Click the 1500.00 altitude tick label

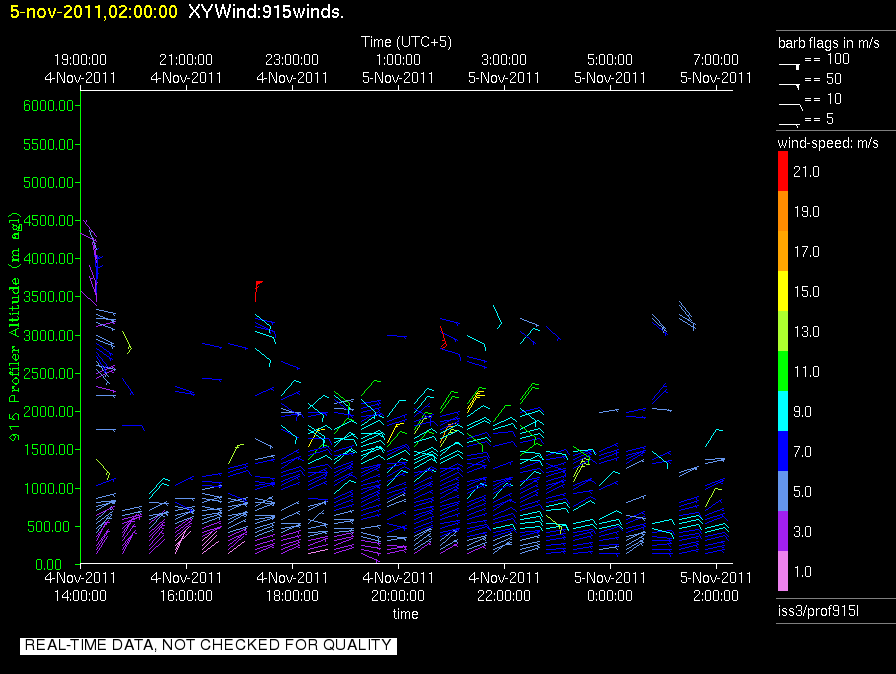pyautogui.click(x=49, y=450)
